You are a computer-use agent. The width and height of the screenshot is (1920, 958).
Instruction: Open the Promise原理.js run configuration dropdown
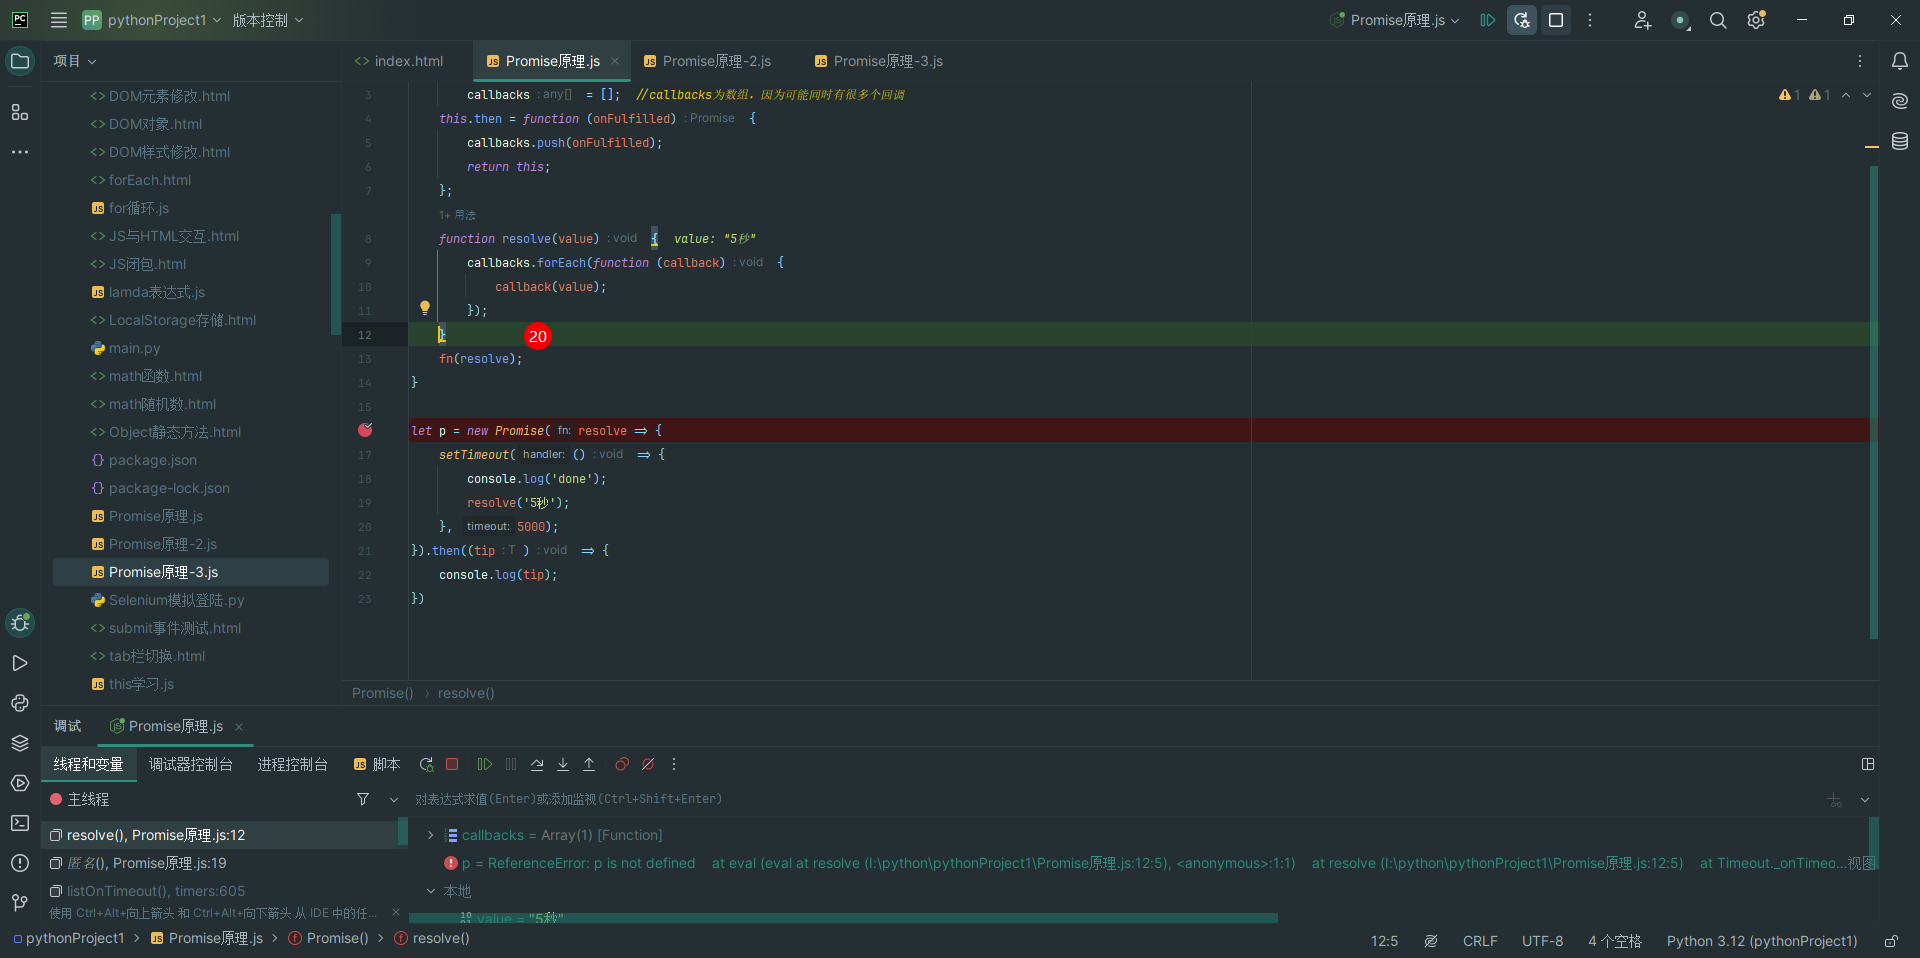(1395, 20)
